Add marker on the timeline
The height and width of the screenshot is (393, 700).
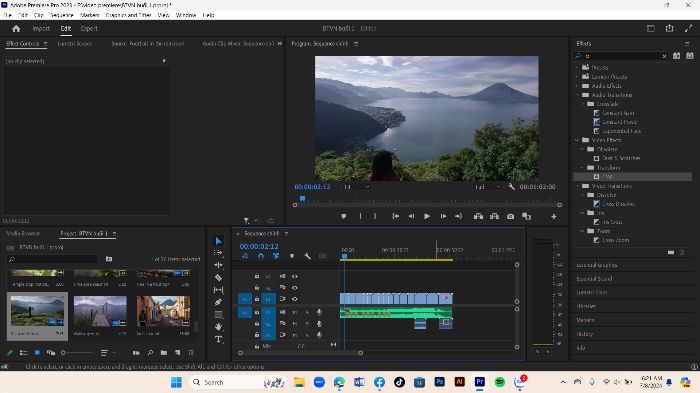coord(292,256)
